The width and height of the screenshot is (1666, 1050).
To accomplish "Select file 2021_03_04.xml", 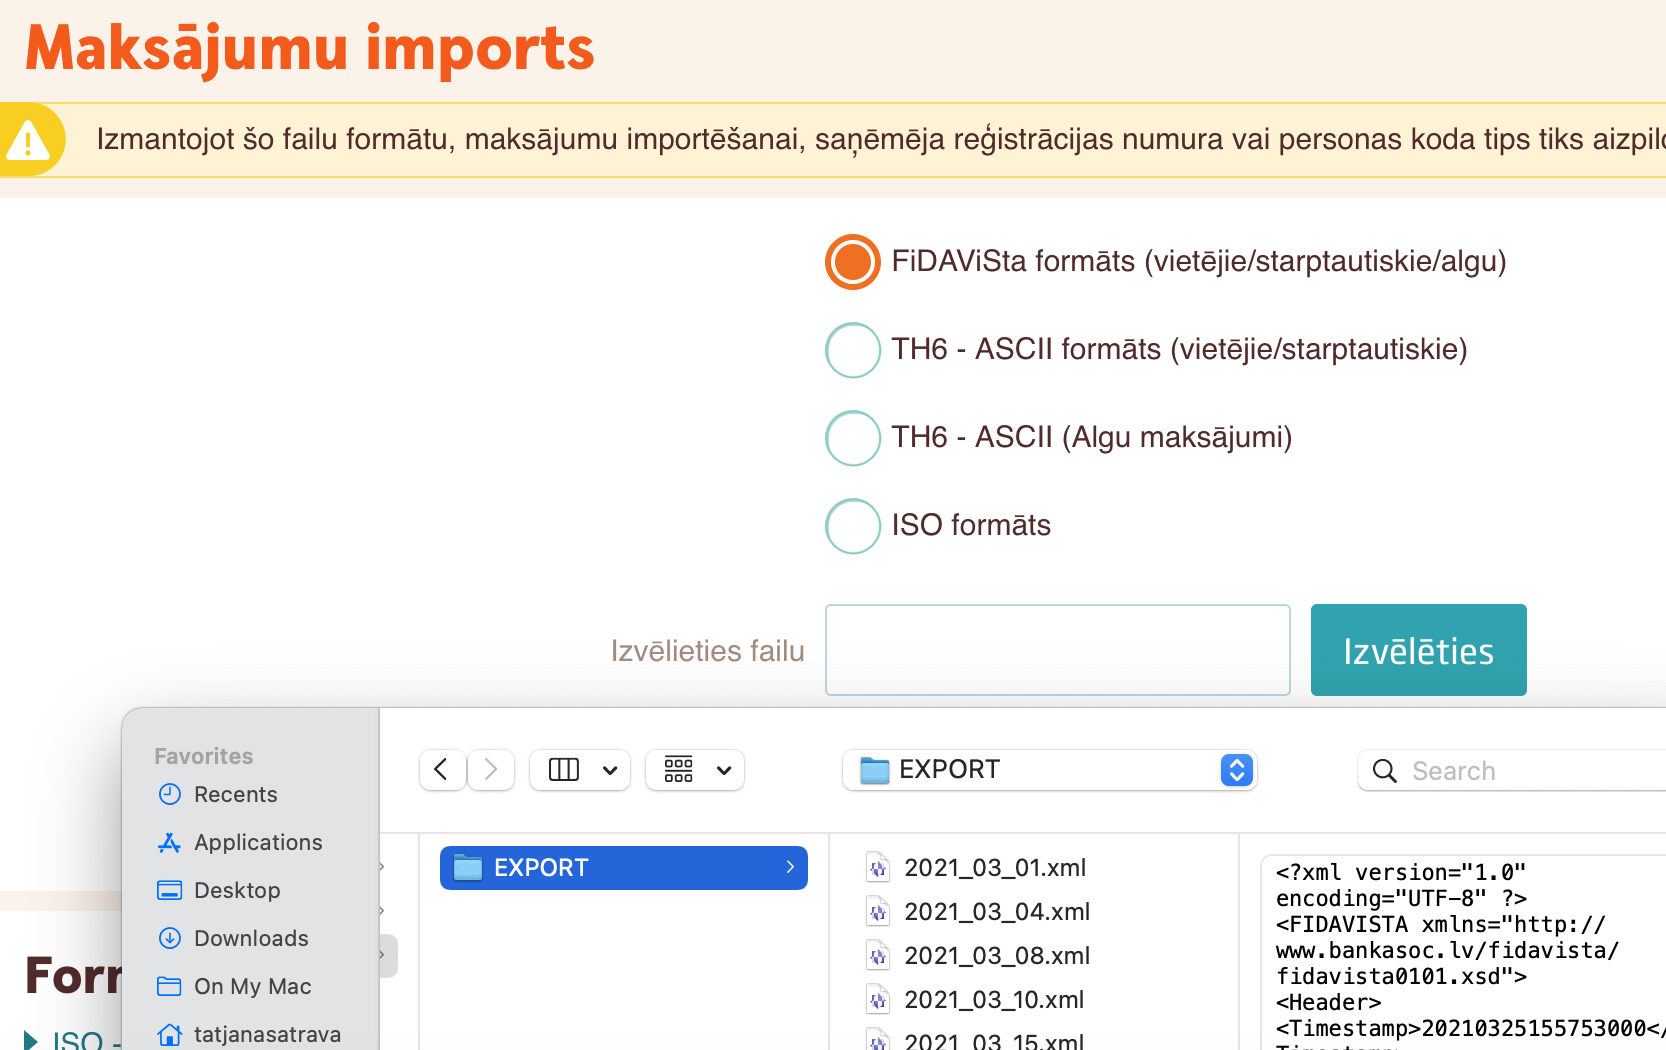I will [996, 912].
